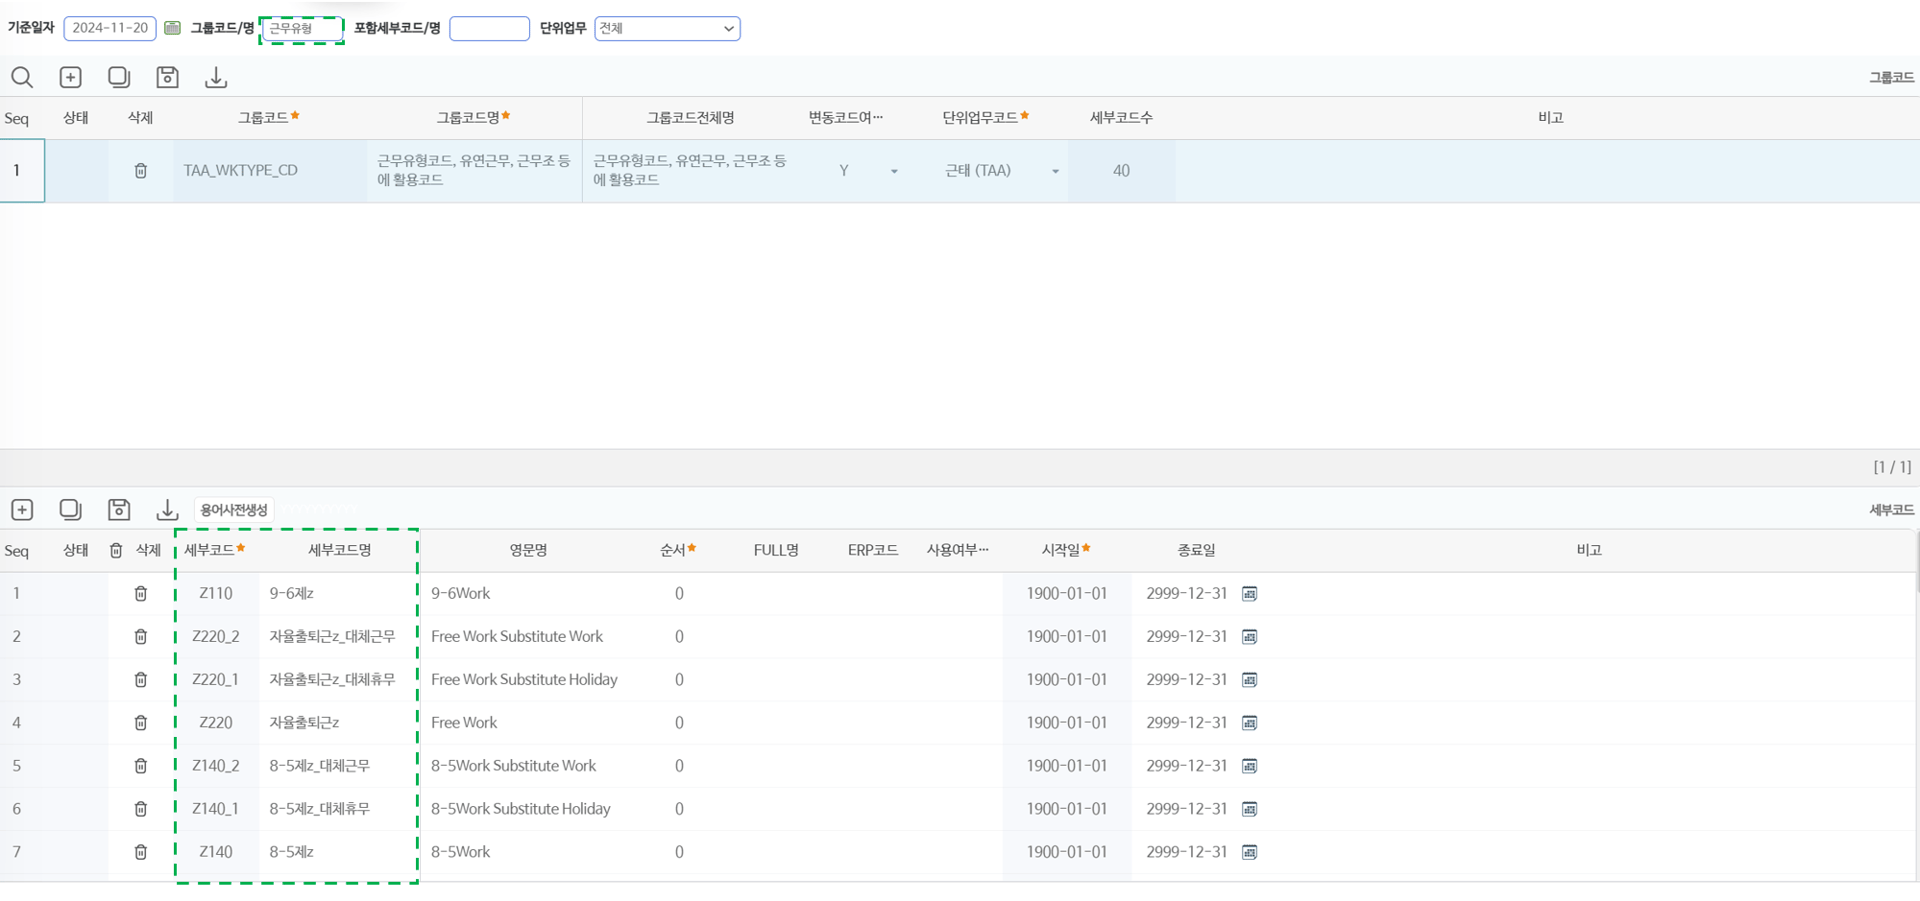Viewport: 1920px width, 901px height.
Task: Select the 8-5Work Substitute Holiday cell
Action: coord(528,809)
